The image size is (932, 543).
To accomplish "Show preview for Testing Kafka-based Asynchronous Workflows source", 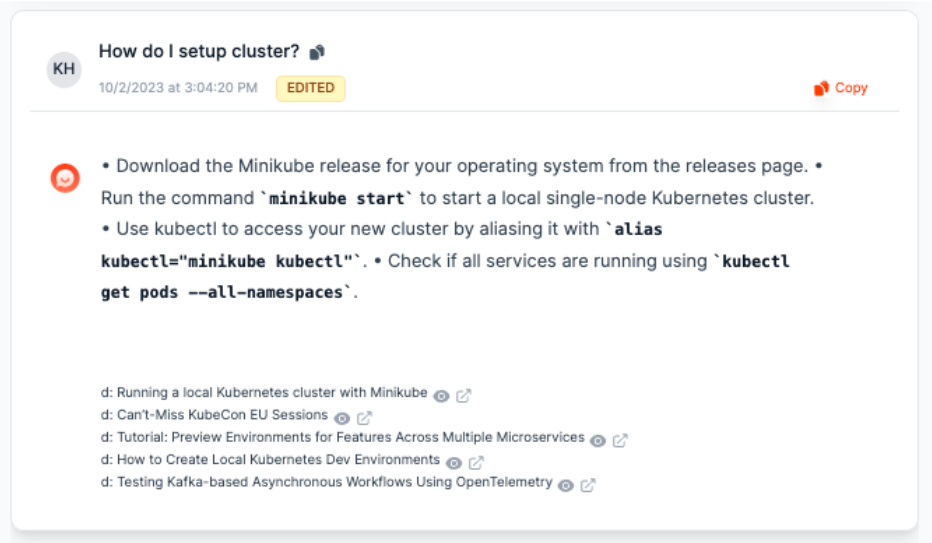I will (566, 485).
